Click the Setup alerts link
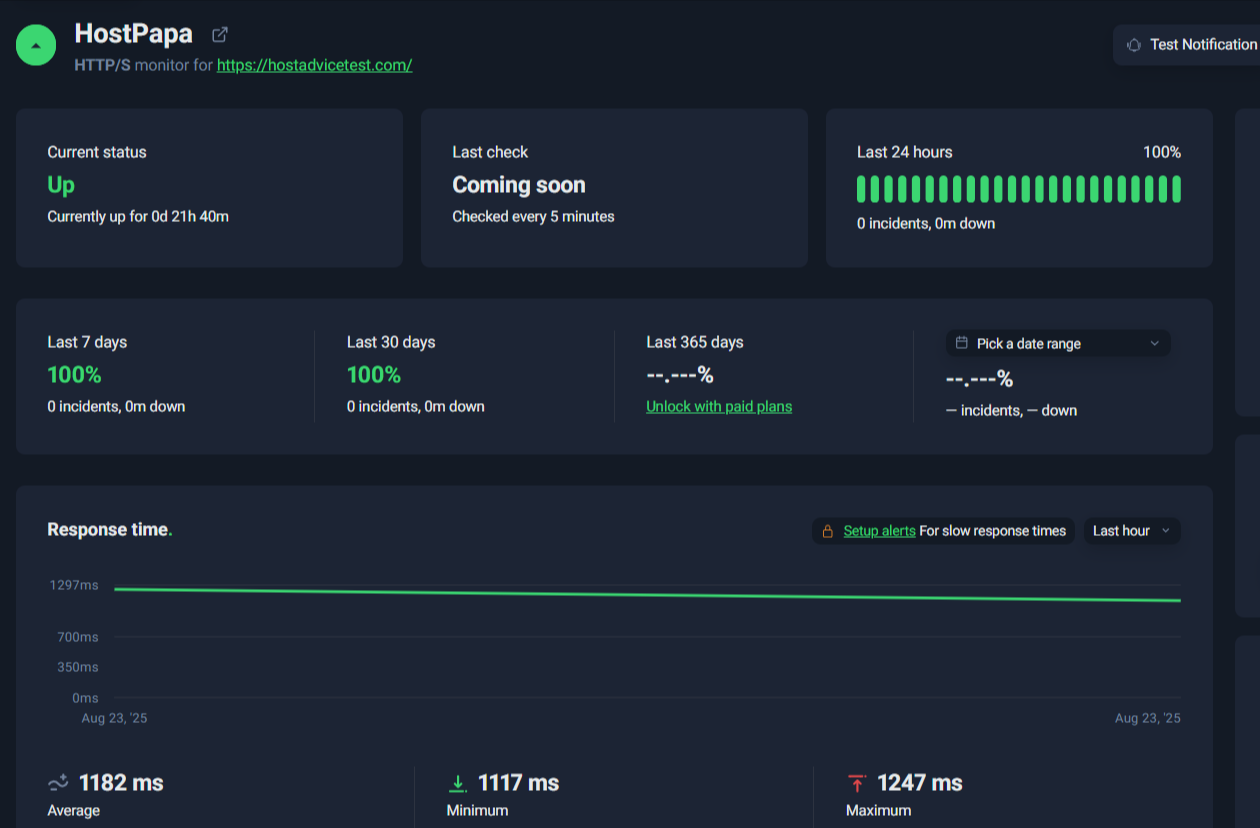The width and height of the screenshot is (1260, 828). (x=879, y=531)
